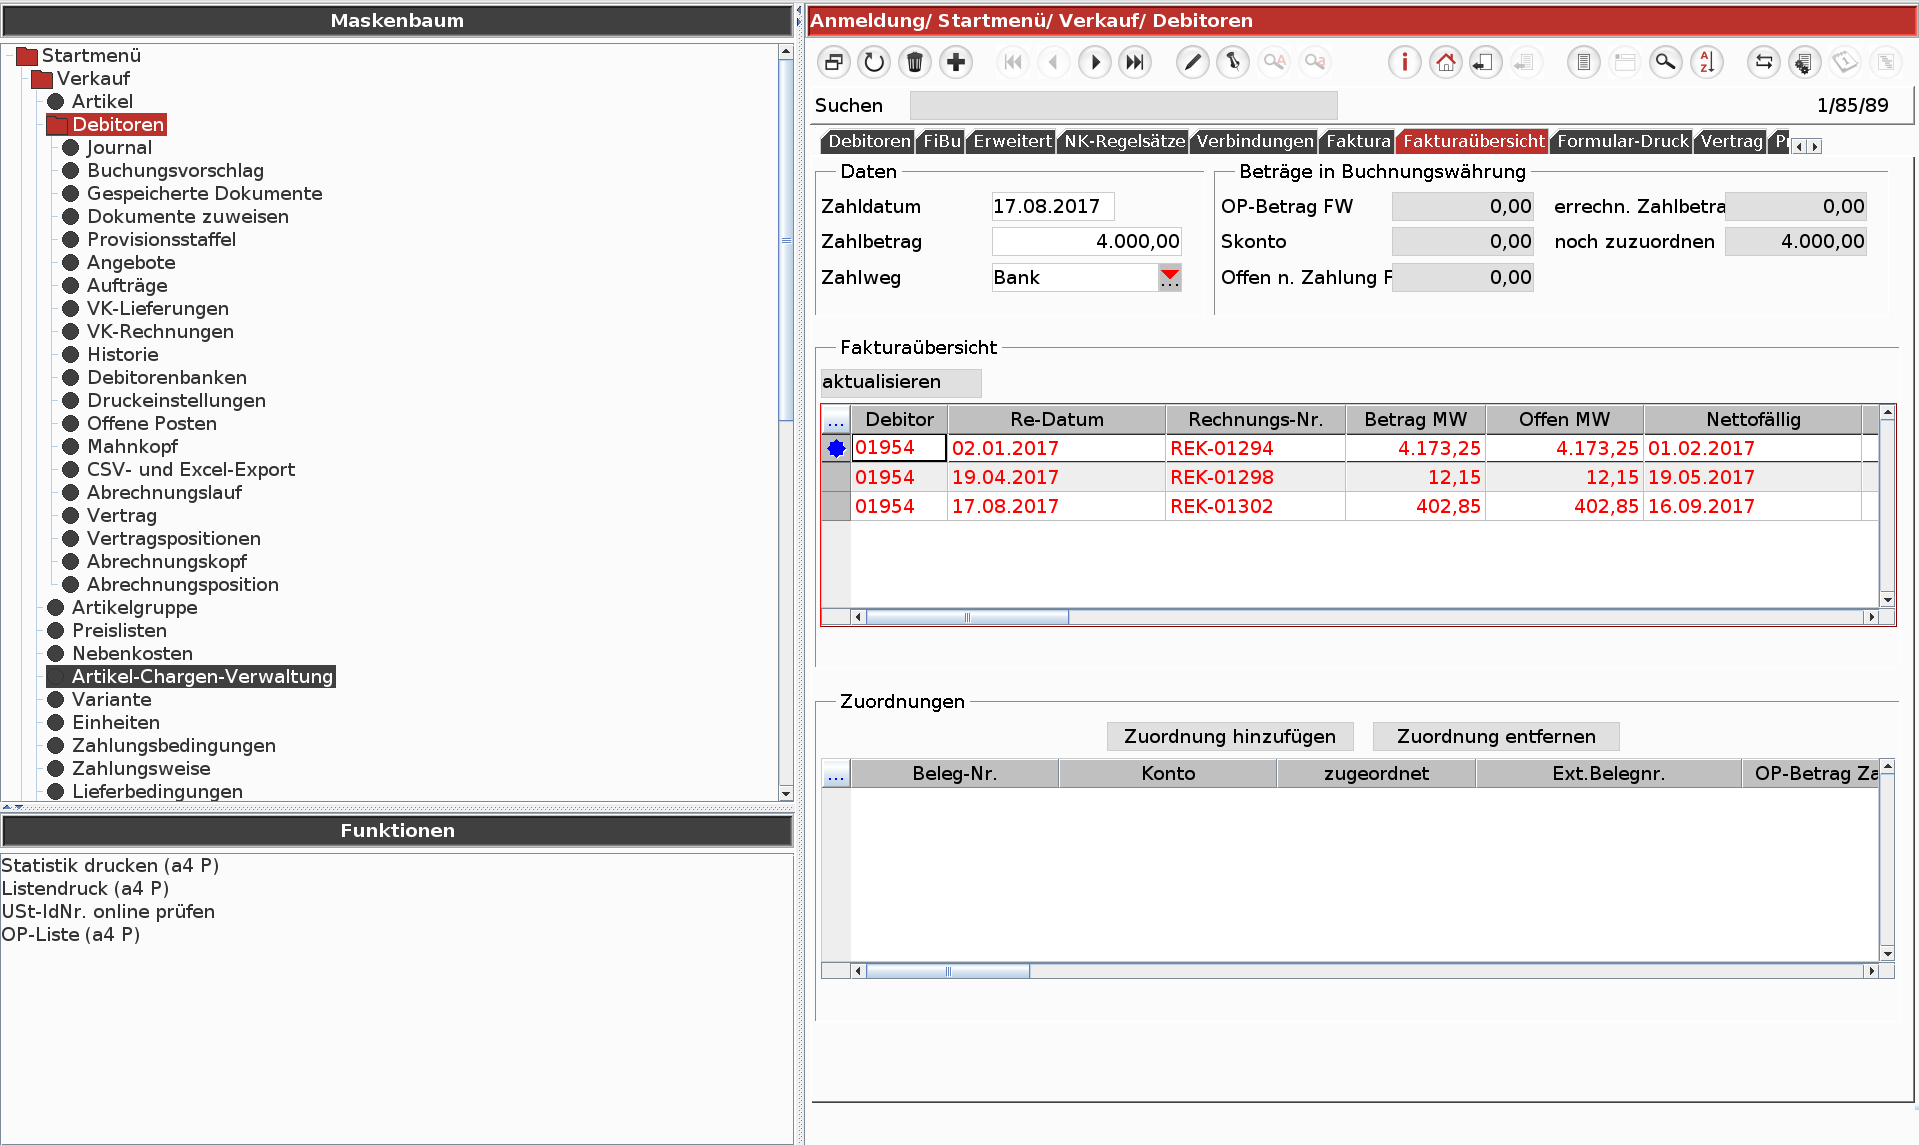The image size is (1919, 1145).
Task: Click the trash can delete icon
Action: point(915,63)
